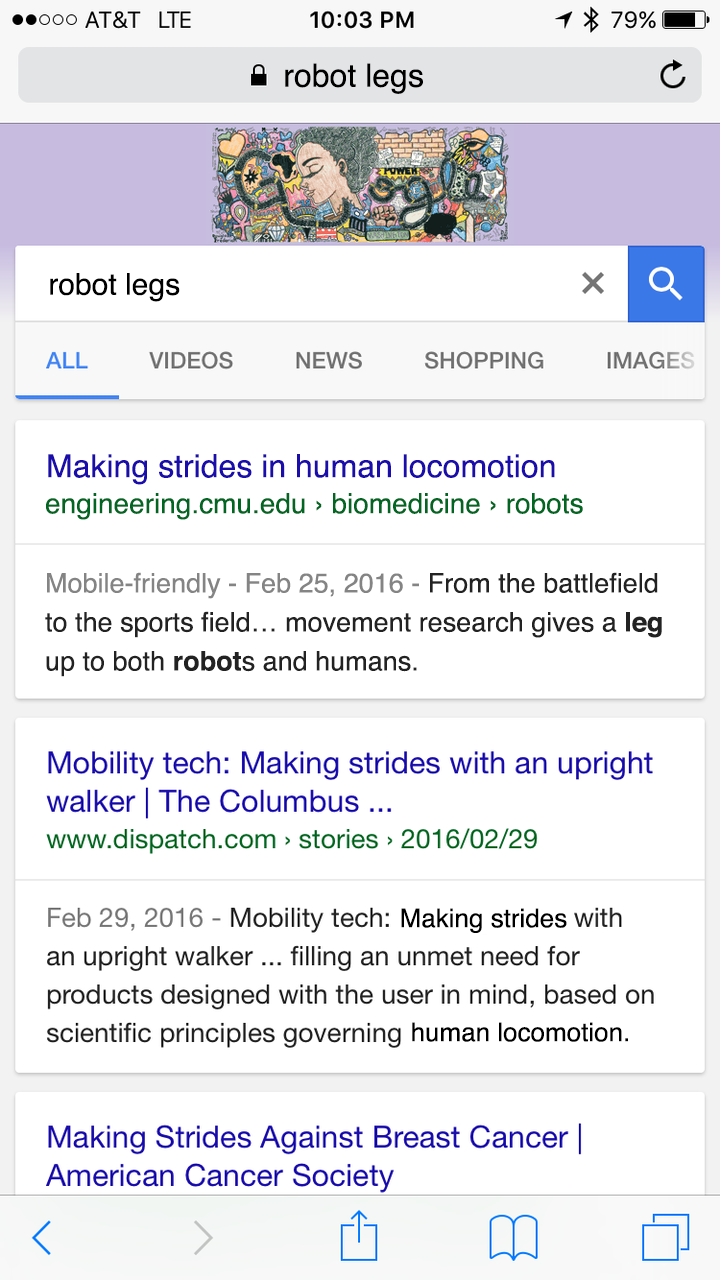The image size is (720, 1280).
Task: Show open tabs with the tabs icon
Action: [x=665, y=1238]
